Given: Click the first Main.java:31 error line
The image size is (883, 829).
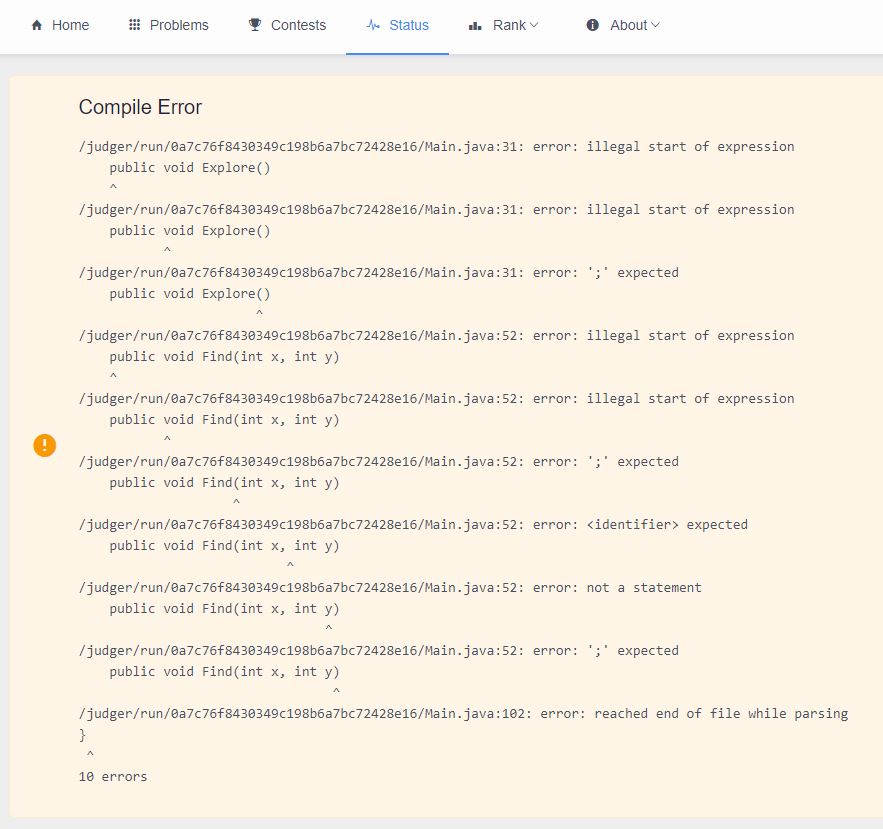Looking at the screenshot, I should (x=436, y=146).
